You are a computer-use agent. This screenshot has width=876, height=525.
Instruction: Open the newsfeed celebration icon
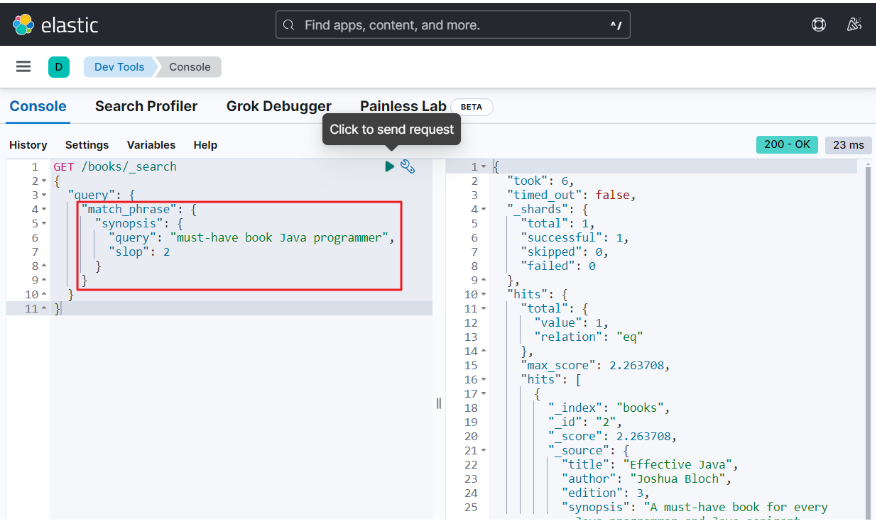tap(854, 25)
